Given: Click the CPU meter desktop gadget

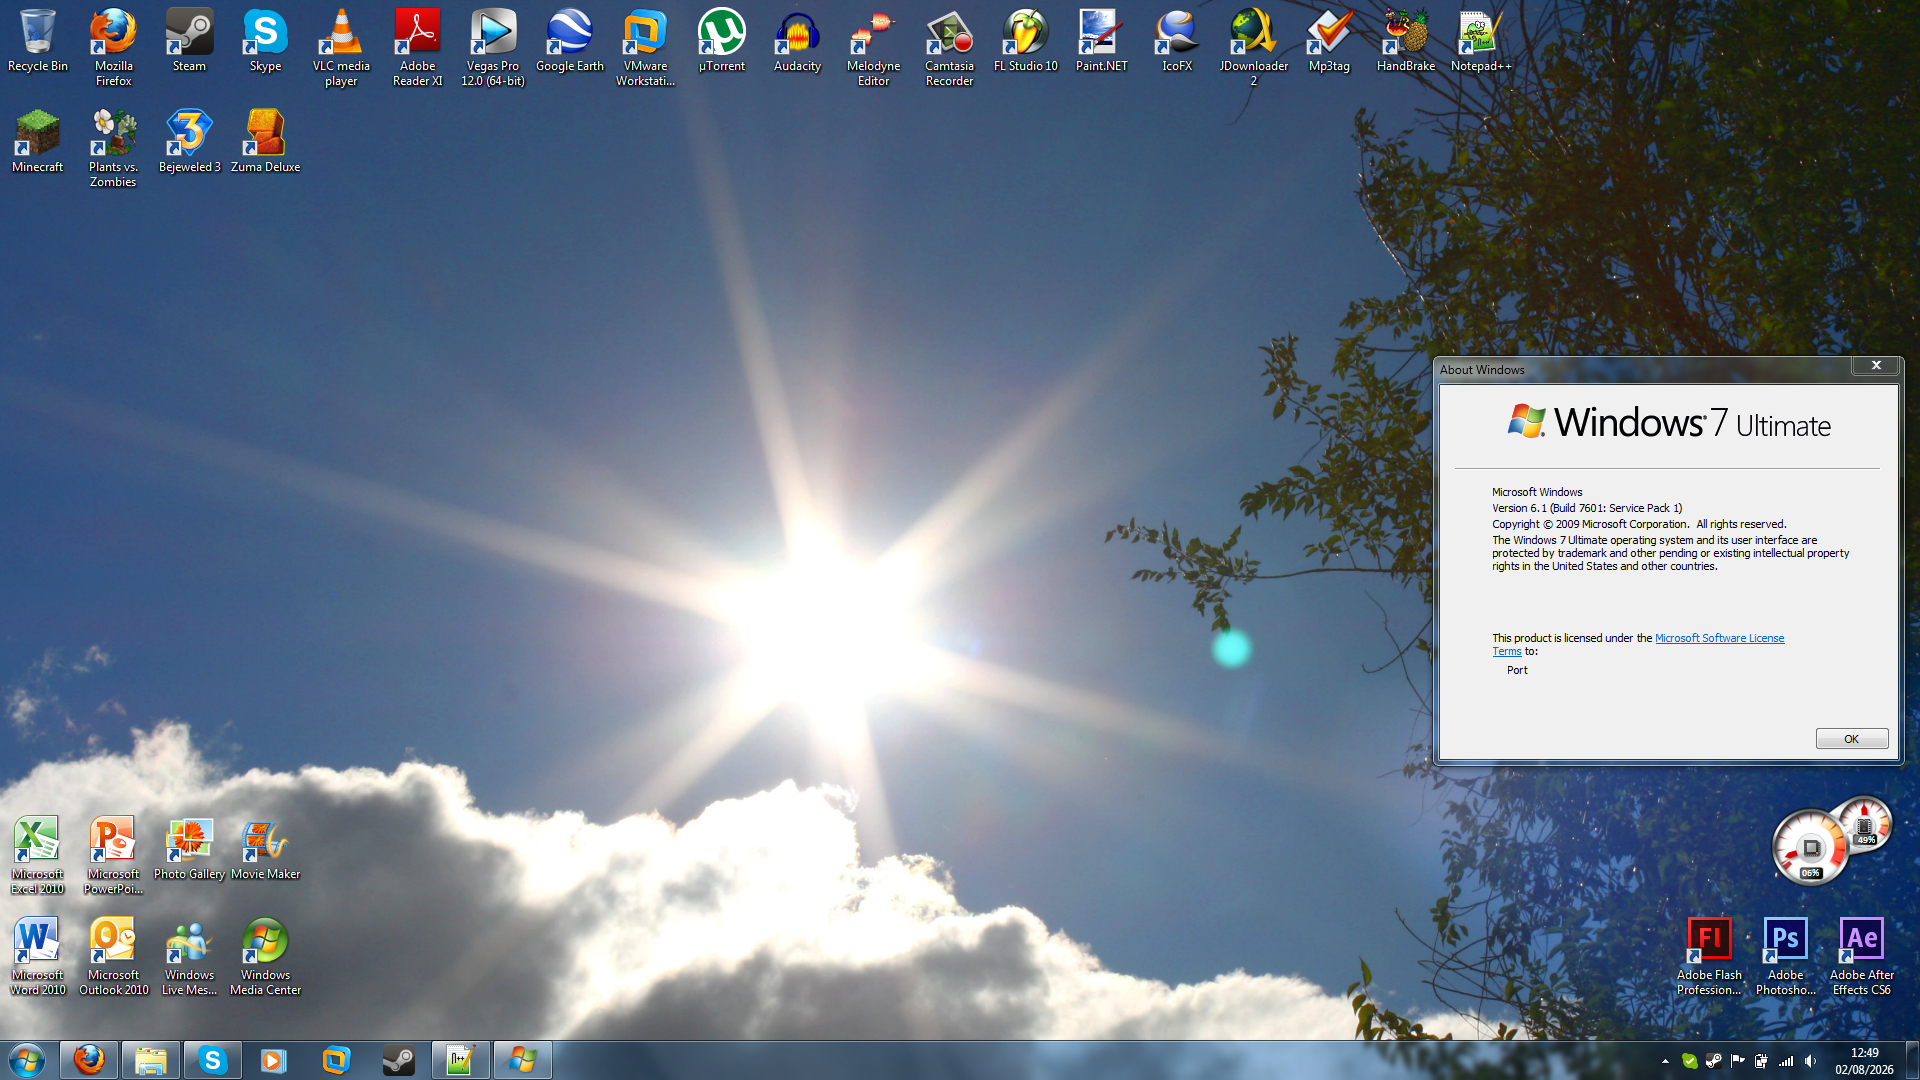Looking at the screenshot, I should [1810, 849].
